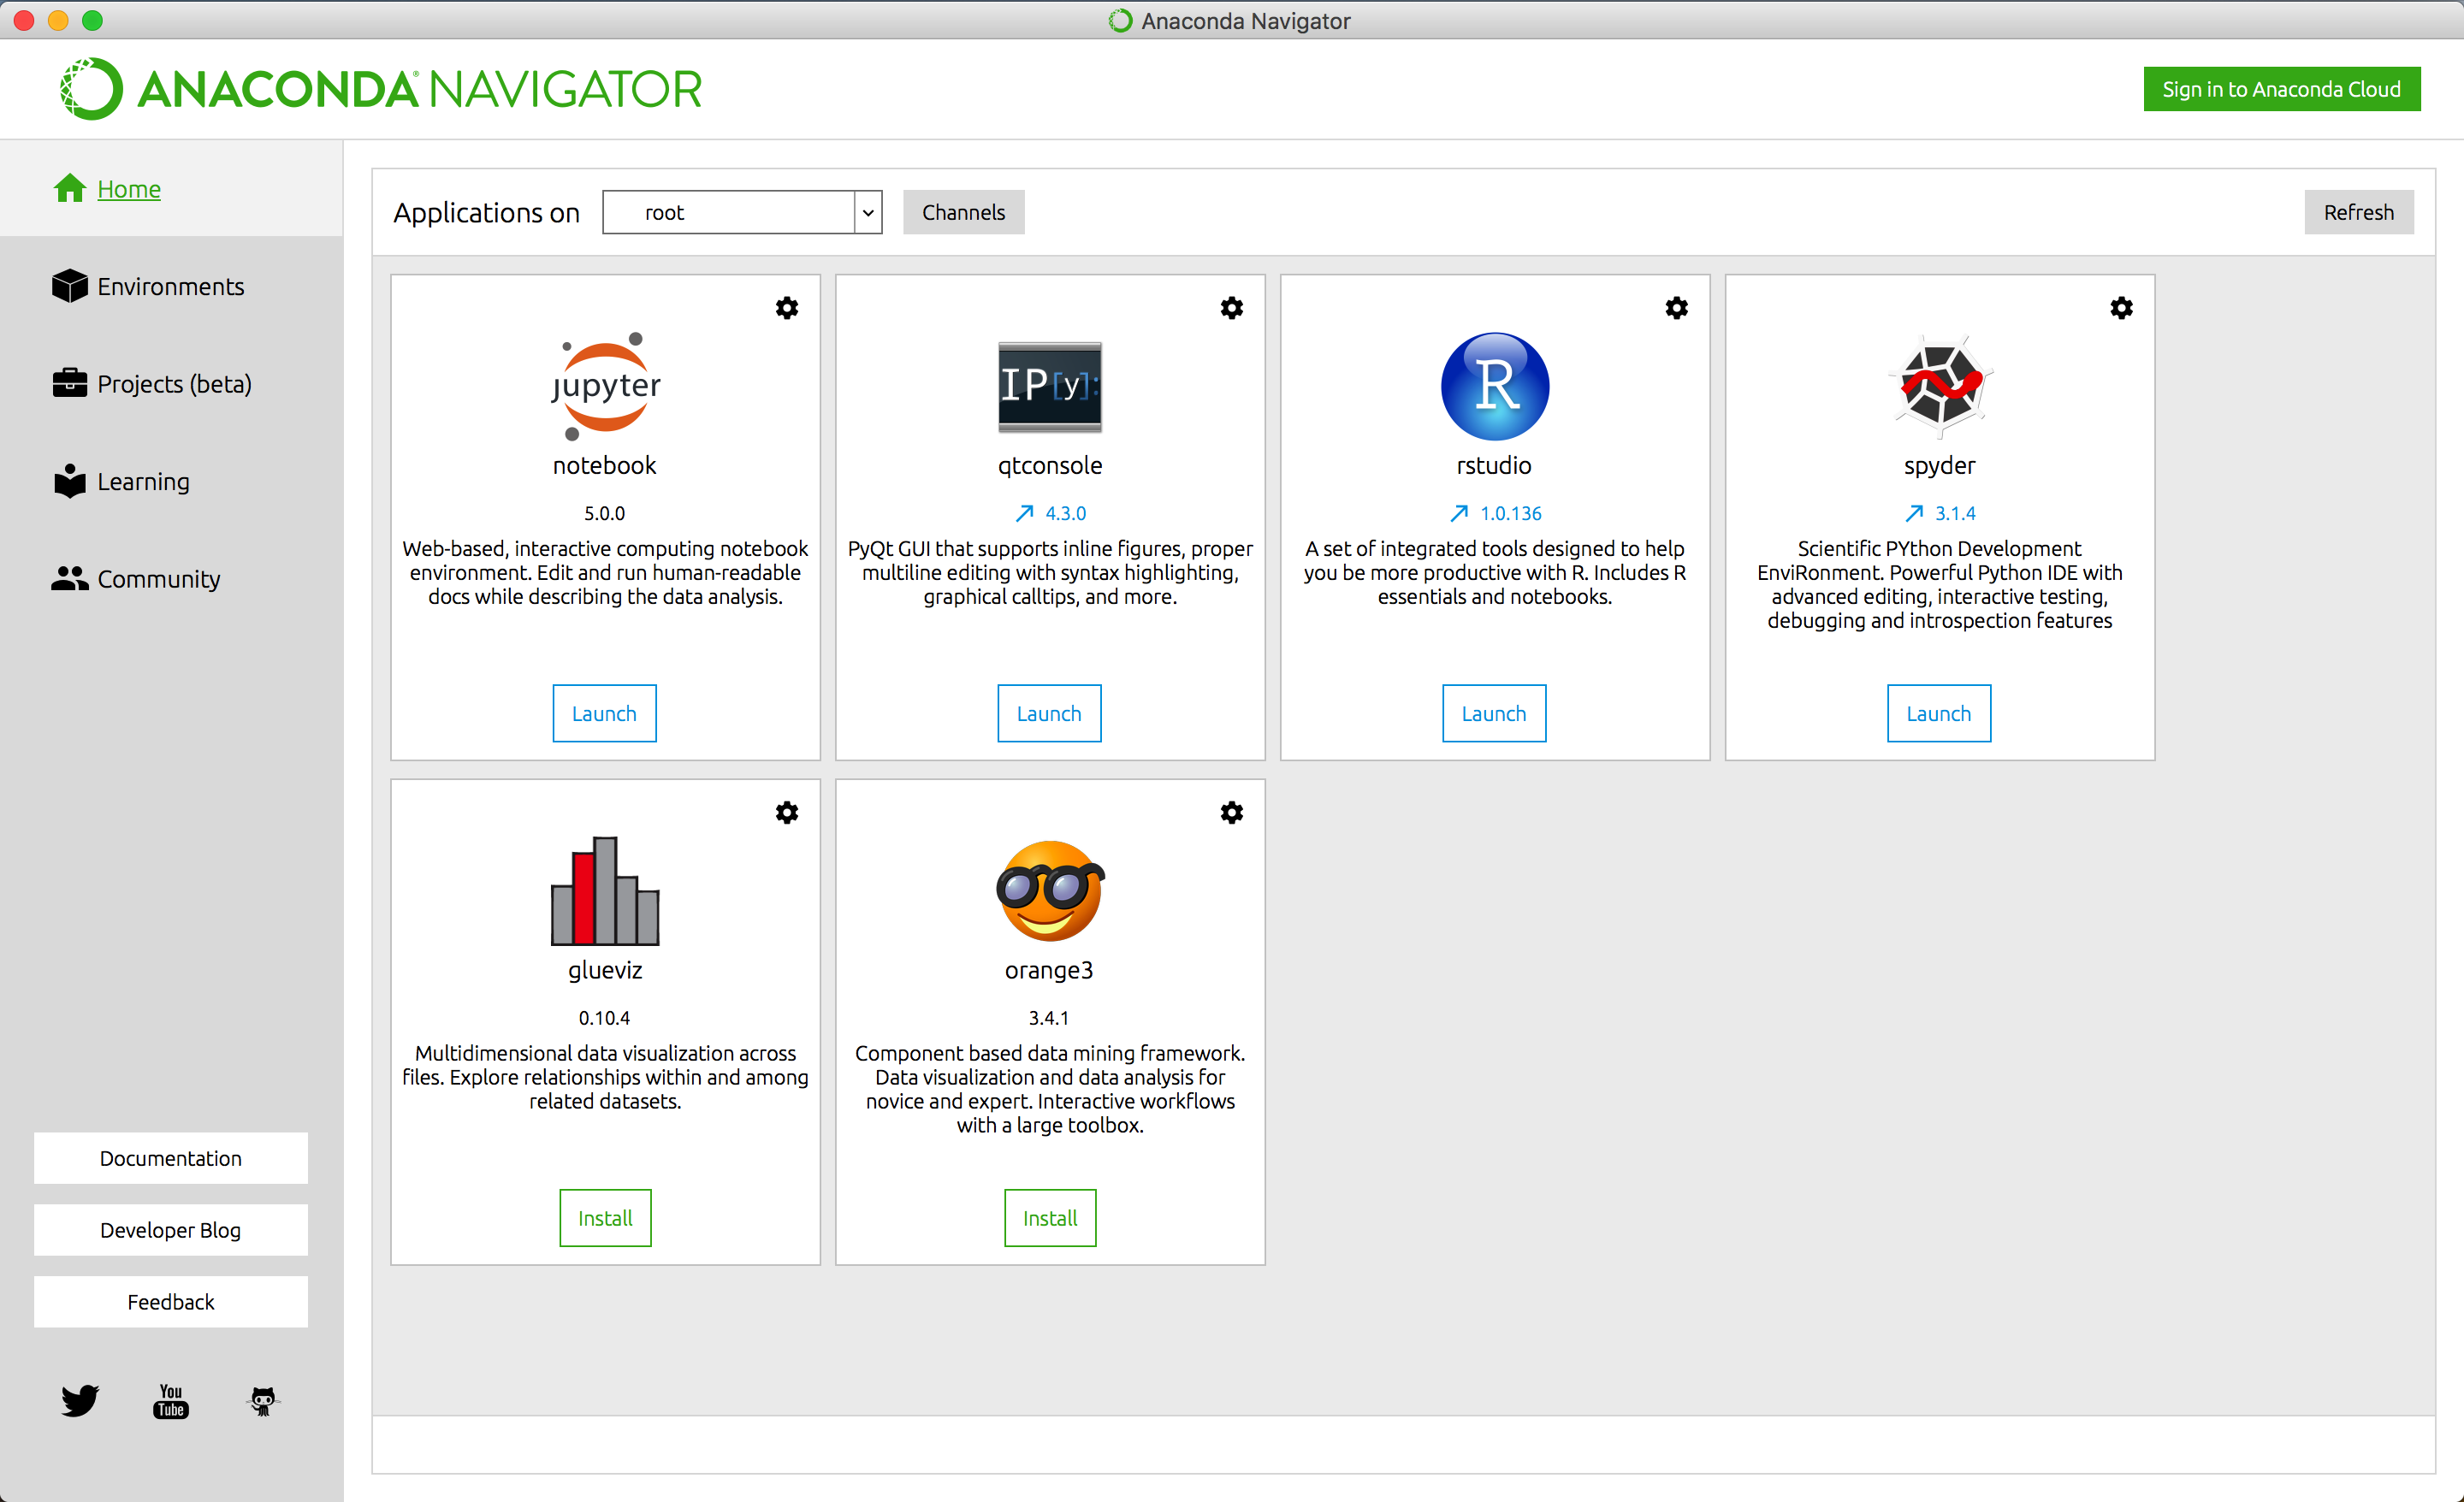Launch Jupyter notebook
The image size is (2464, 1502).
click(x=604, y=713)
